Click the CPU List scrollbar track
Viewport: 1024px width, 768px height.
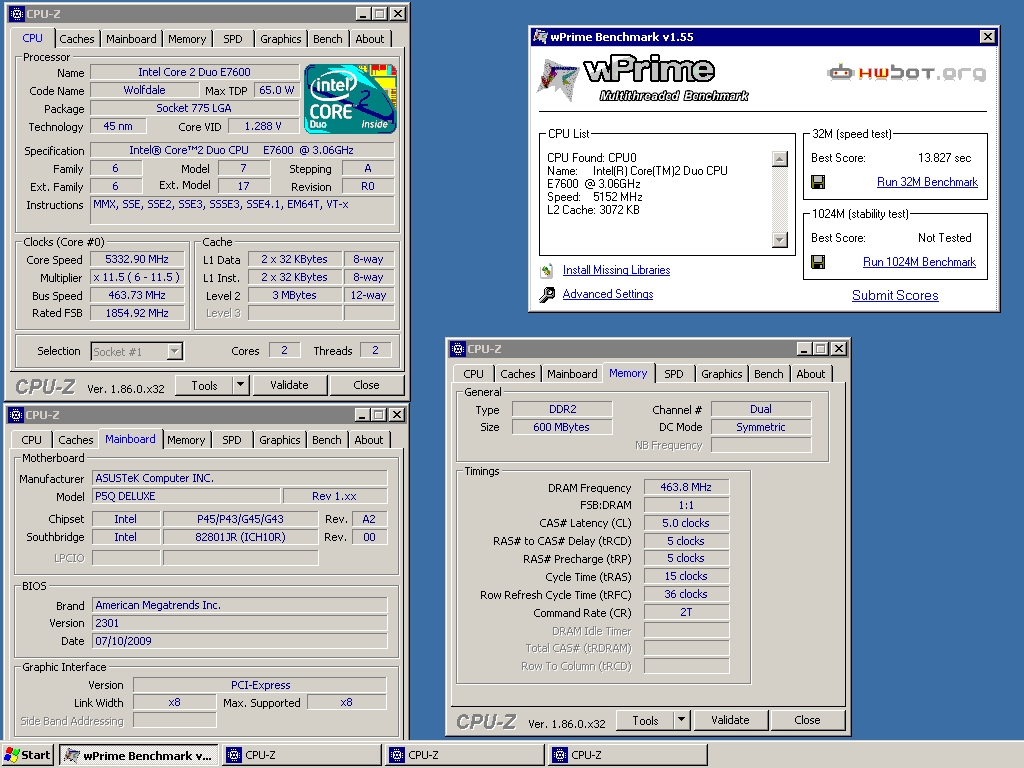(780, 199)
